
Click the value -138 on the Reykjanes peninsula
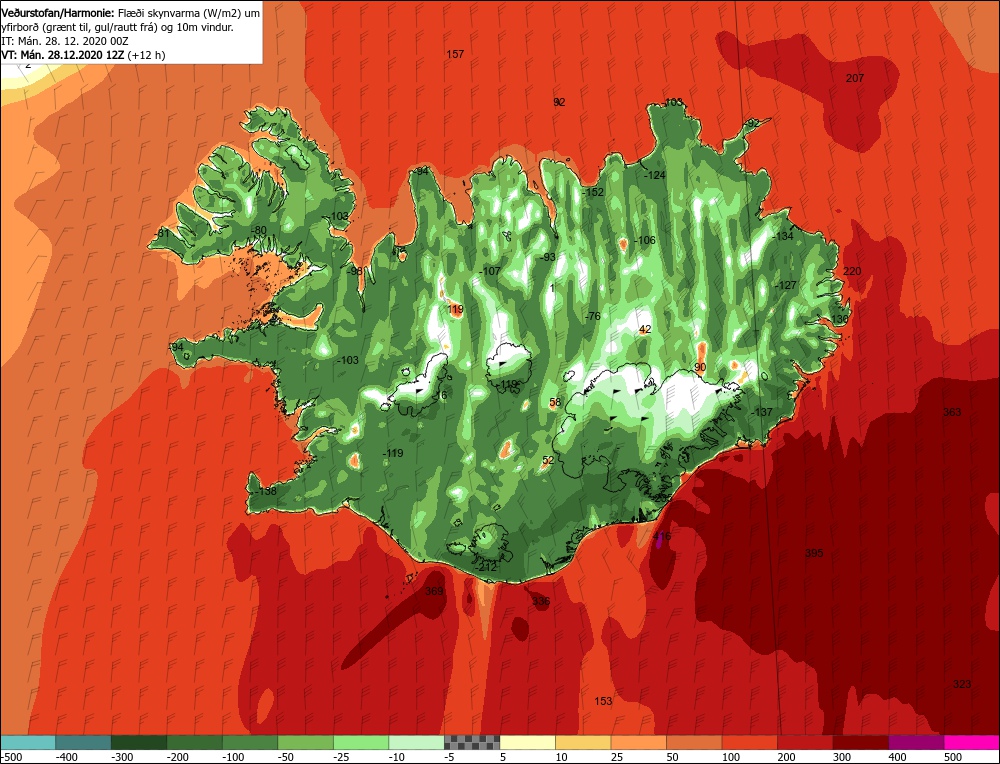[x=267, y=491]
